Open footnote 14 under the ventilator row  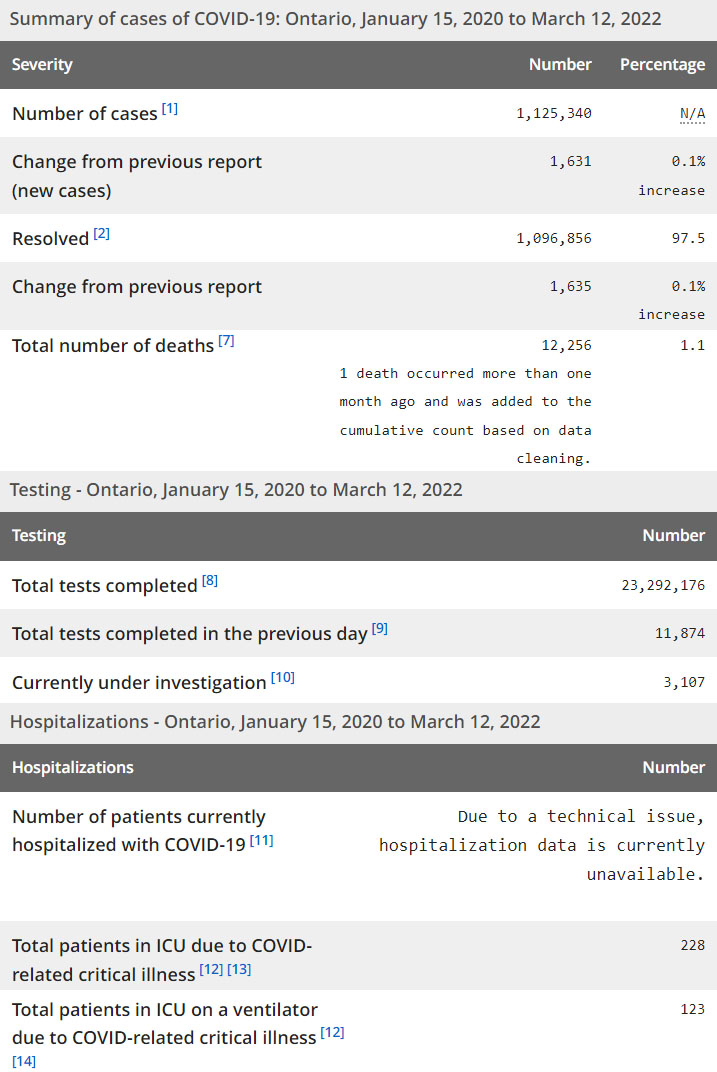tap(24, 1061)
